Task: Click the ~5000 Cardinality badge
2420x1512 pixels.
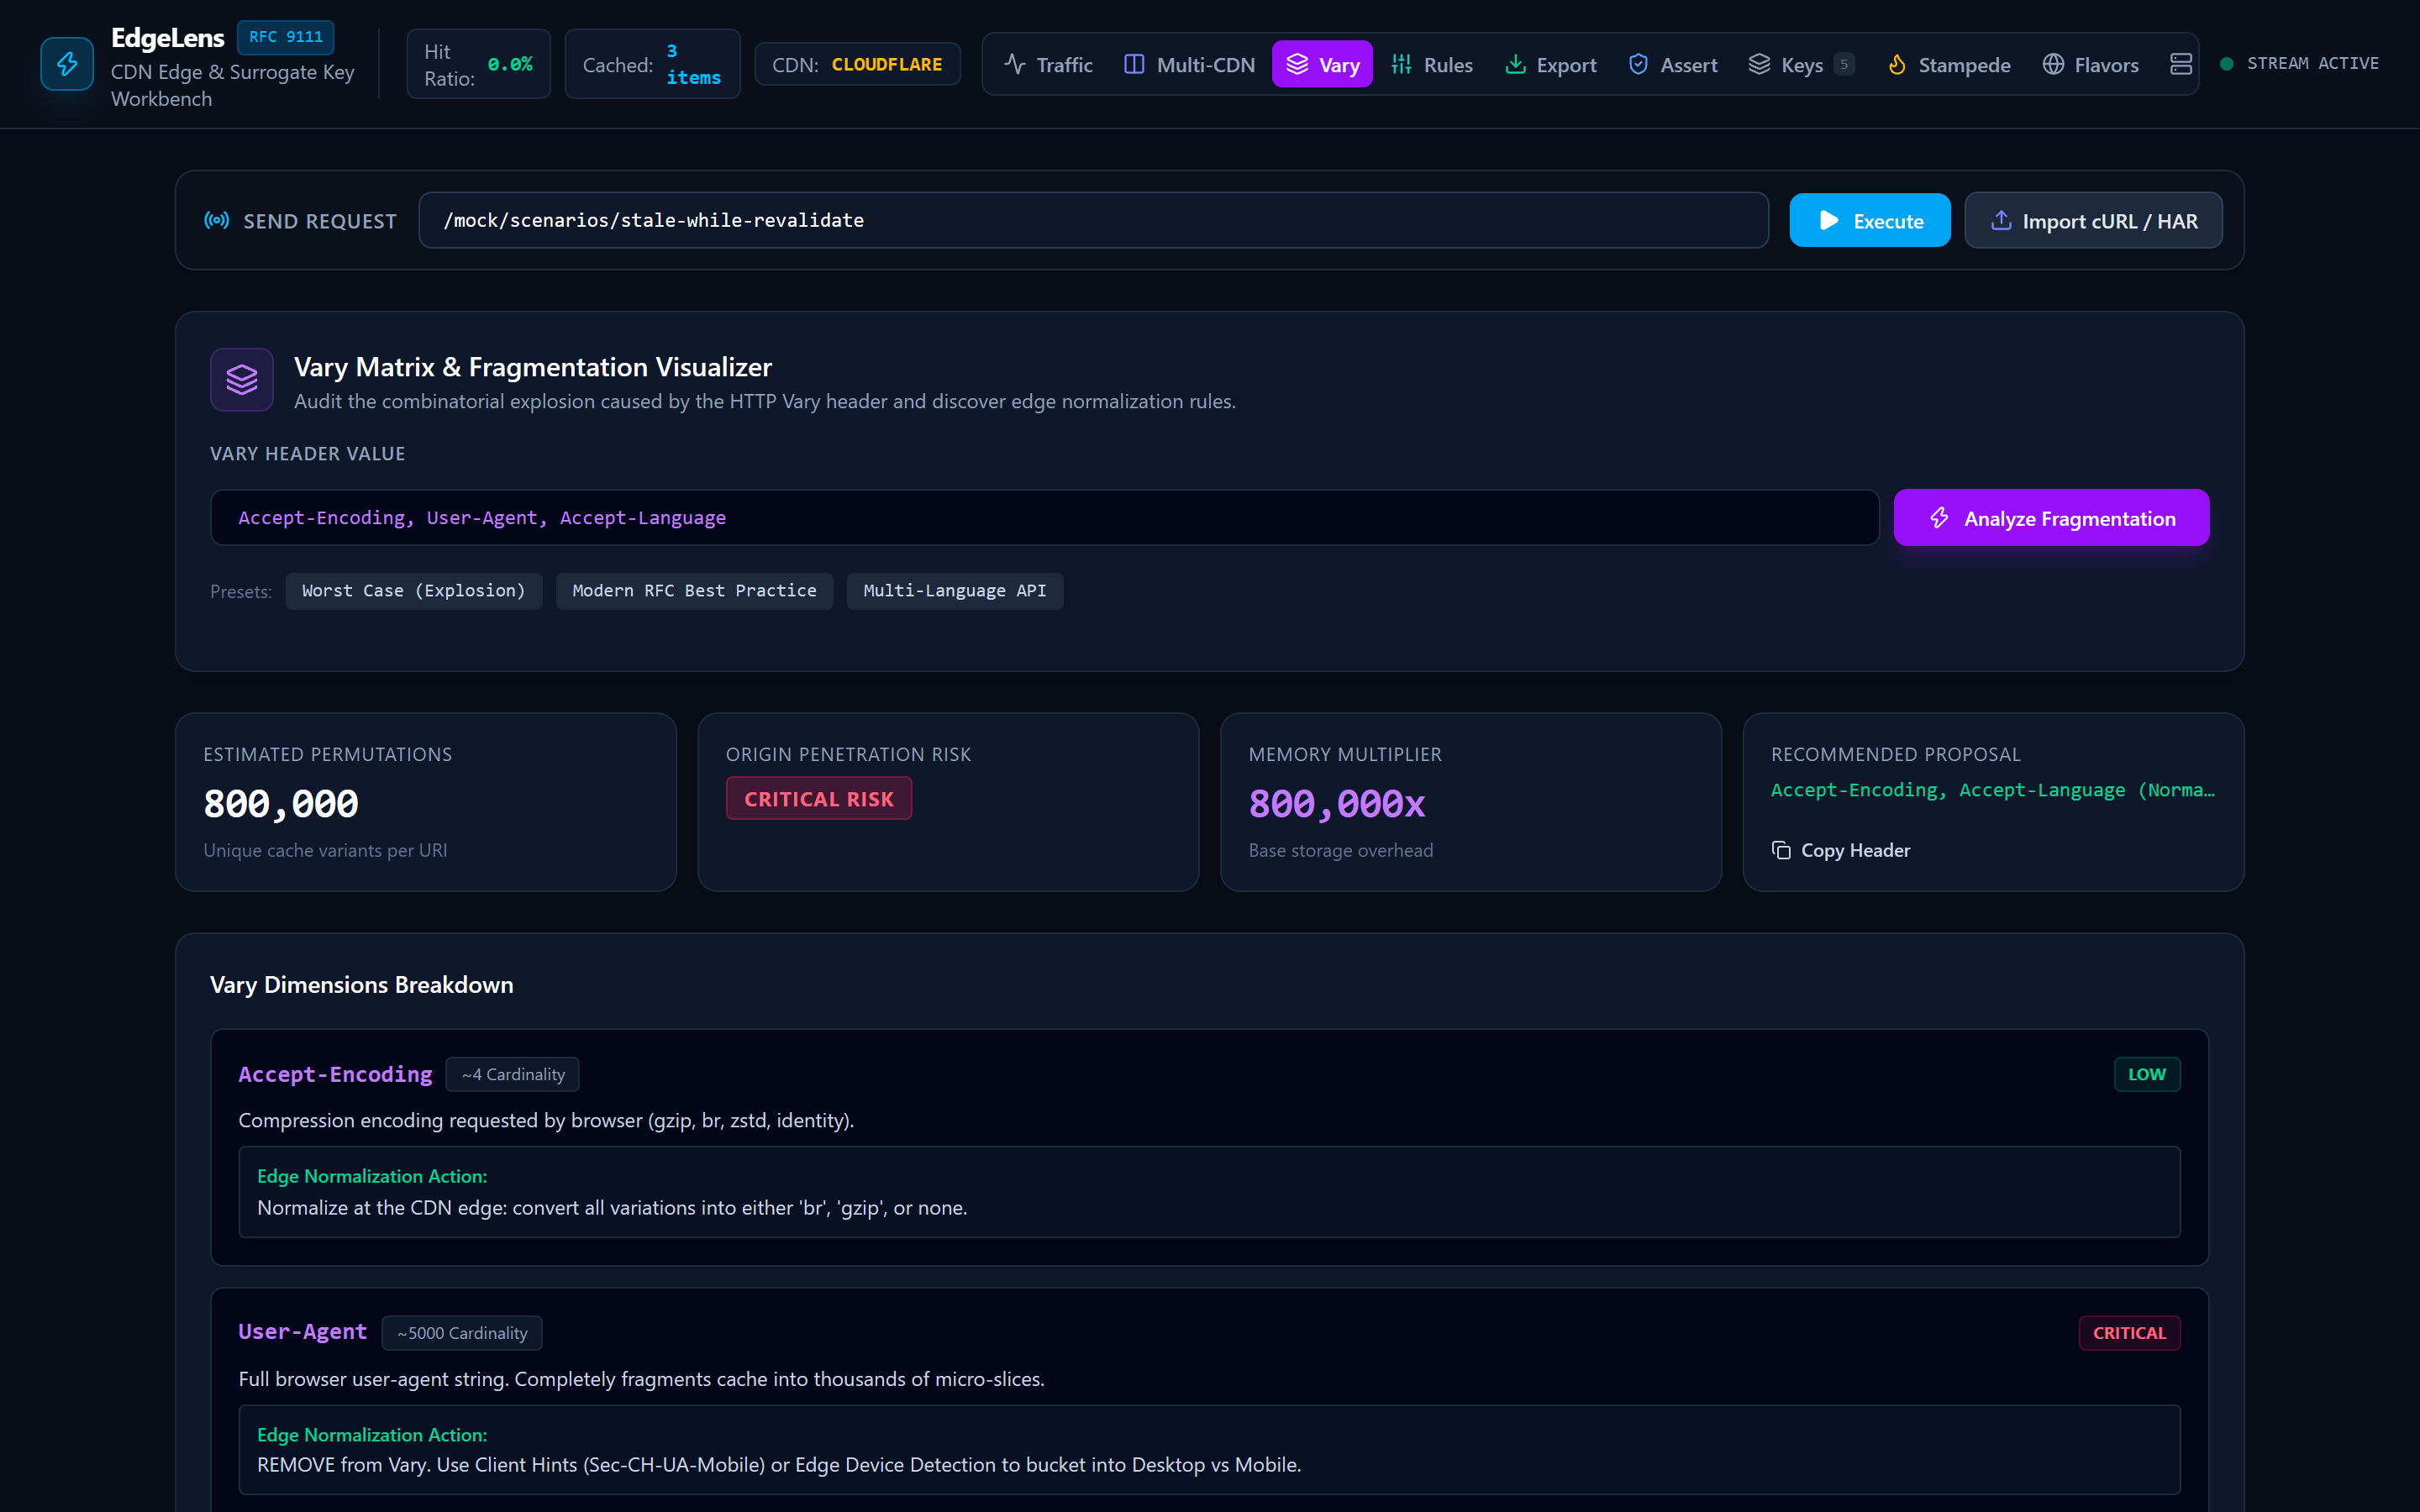Action: 462,1333
